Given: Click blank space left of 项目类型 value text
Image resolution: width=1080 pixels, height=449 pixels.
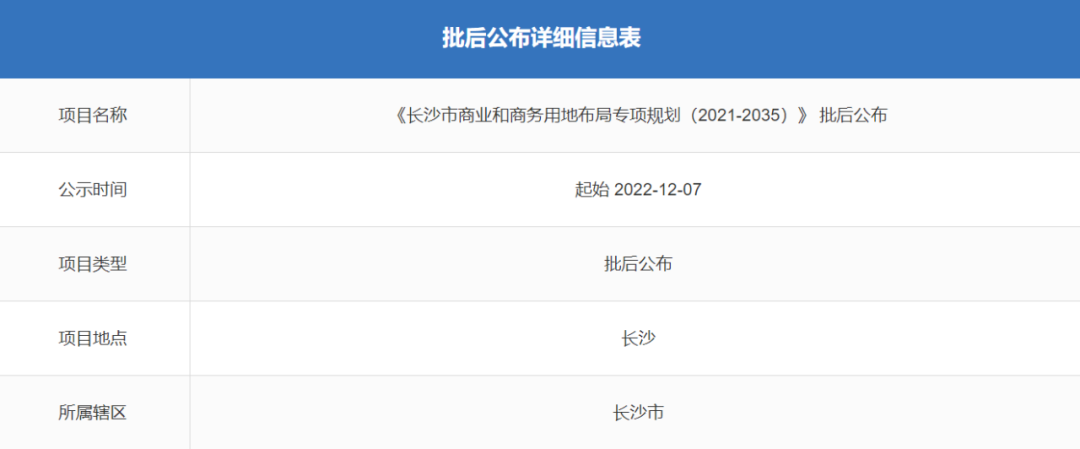Looking at the screenshot, I should pyautogui.click(x=397, y=264).
